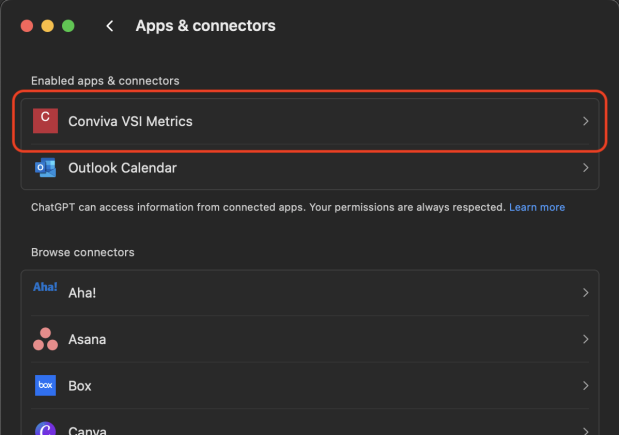Click the blue Box logo icon
Viewport: 619px width, 435px height.
tap(45, 385)
